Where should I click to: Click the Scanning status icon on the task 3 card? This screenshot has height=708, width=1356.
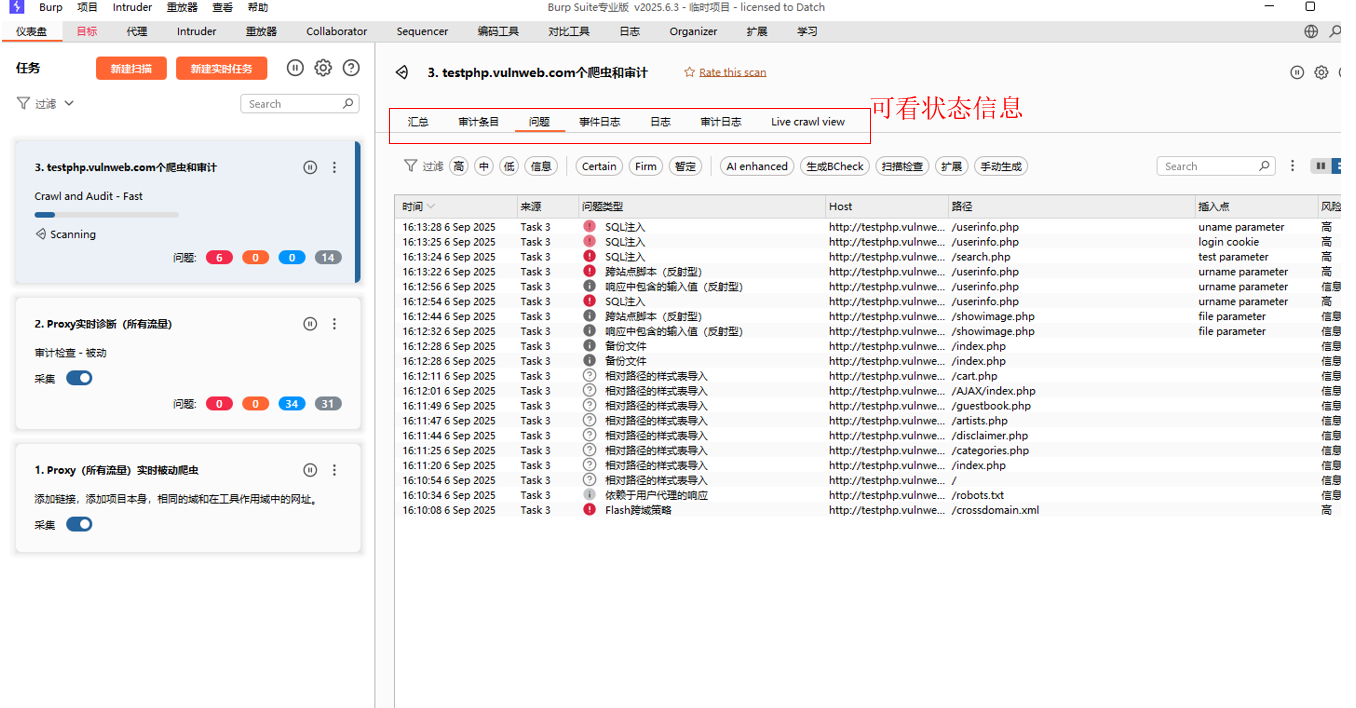point(40,234)
